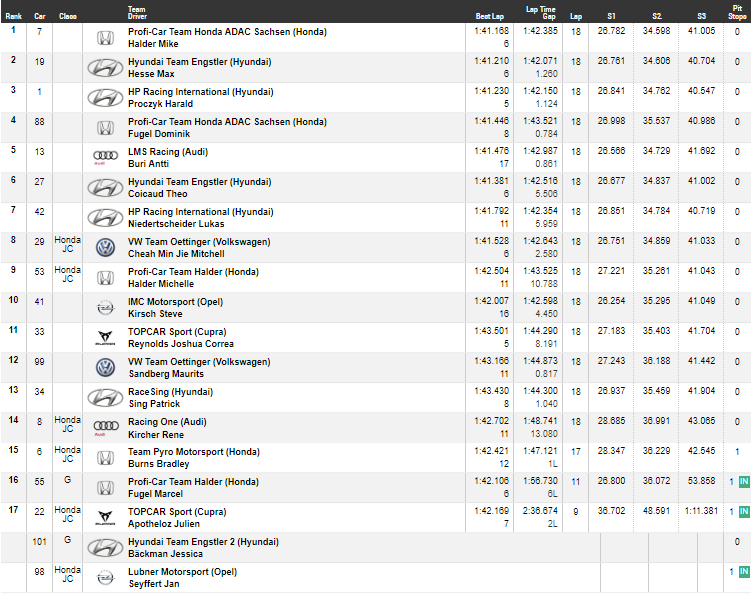Screen dimensions: 753x597
Task: Click Honda JC class for Kircher Rene
Action: (x=68, y=424)
